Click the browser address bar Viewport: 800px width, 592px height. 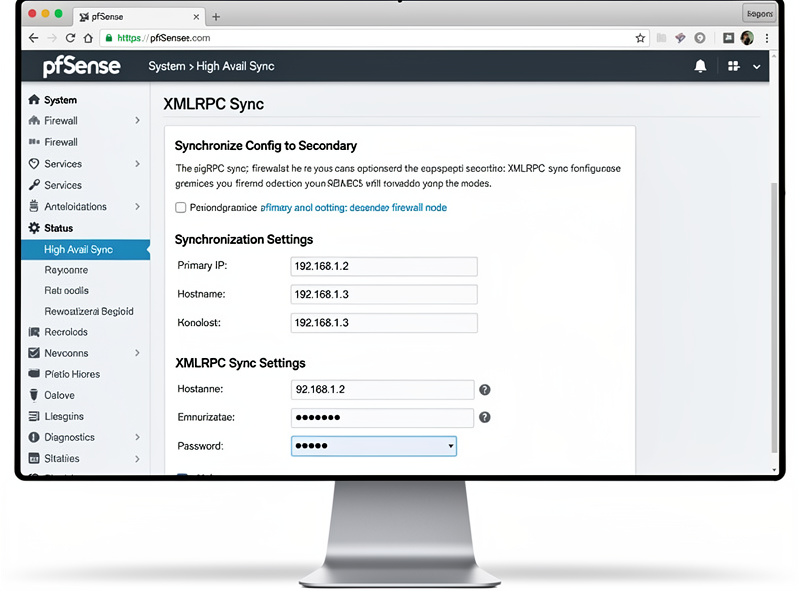click(374, 38)
